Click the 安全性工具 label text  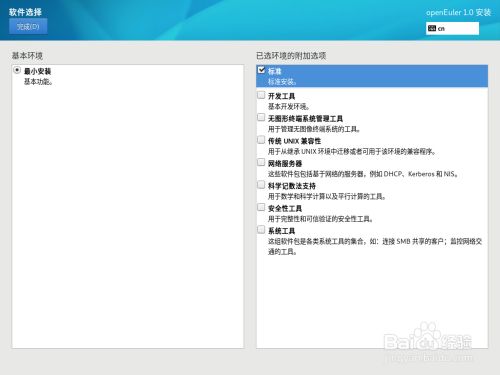point(285,209)
